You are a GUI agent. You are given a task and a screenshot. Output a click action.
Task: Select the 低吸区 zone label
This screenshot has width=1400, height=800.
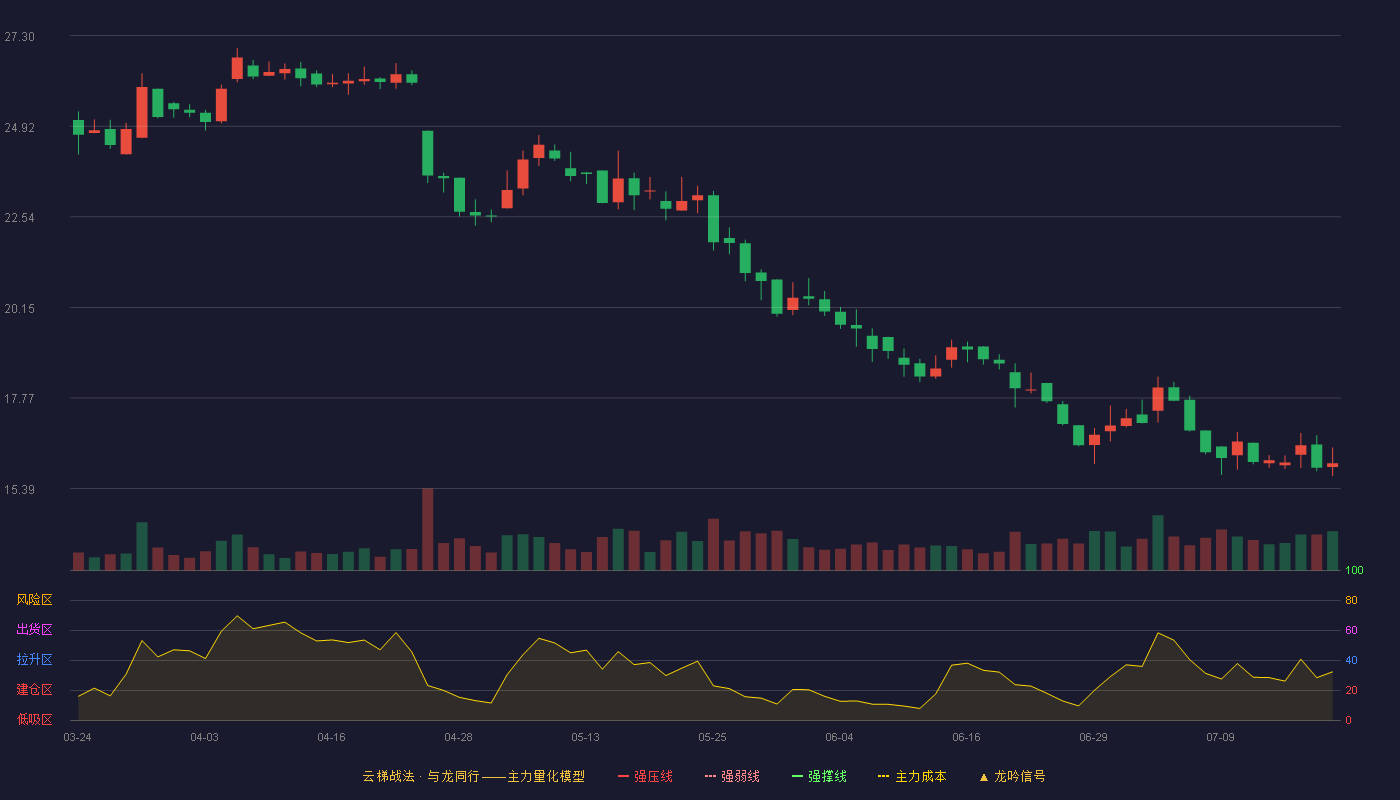coord(34,719)
